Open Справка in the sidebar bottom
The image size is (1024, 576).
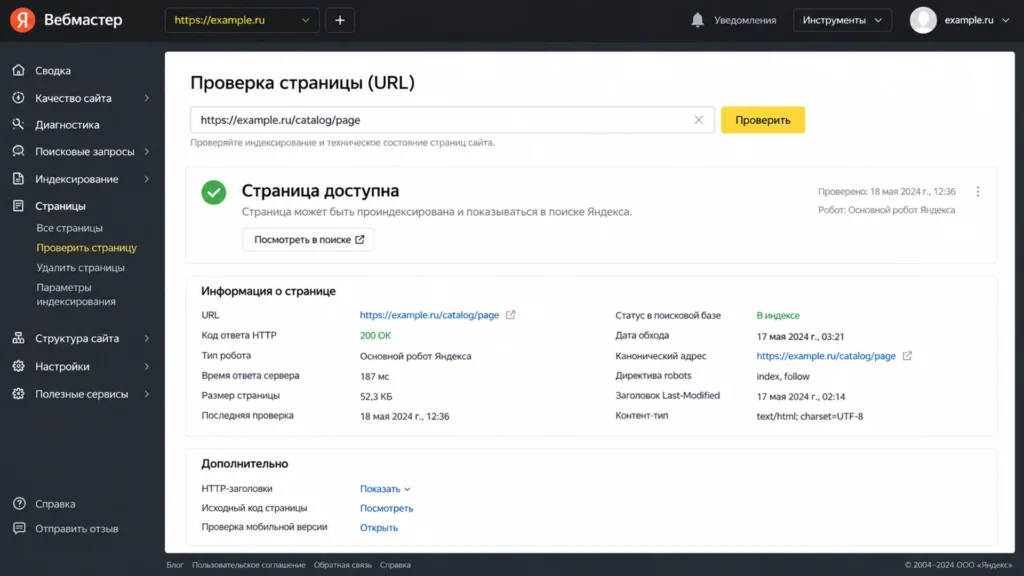pyautogui.click(x=56, y=504)
